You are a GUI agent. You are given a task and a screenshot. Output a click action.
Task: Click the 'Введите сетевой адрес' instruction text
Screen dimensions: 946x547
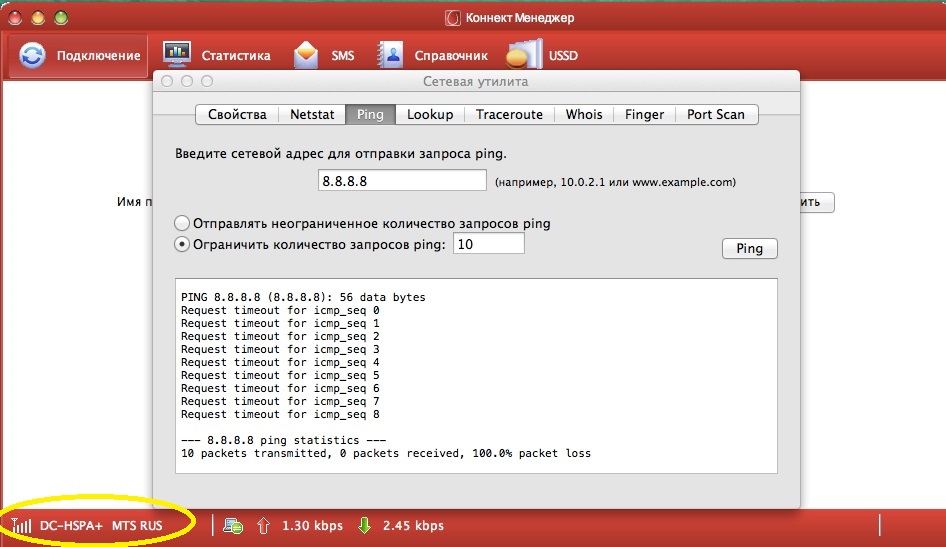341,154
